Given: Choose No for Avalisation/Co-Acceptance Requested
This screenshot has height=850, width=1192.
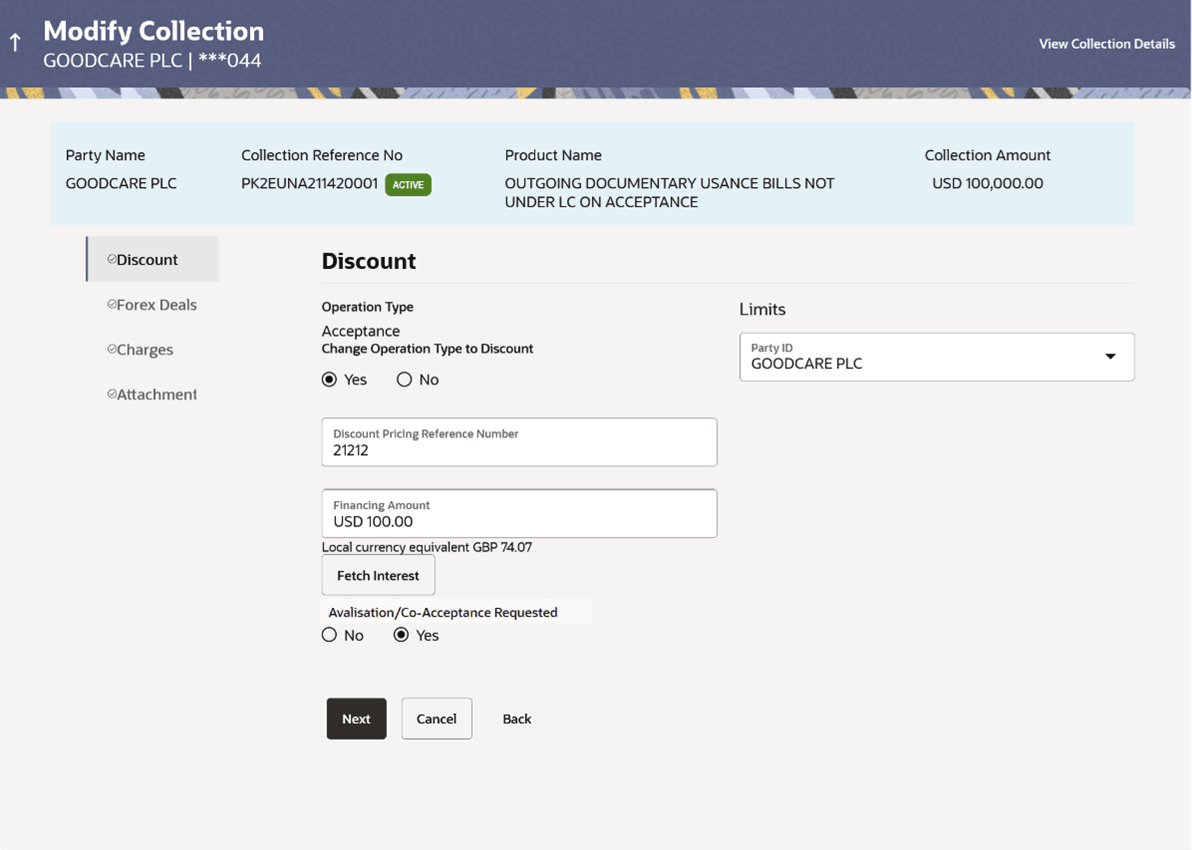Looking at the screenshot, I should [x=330, y=636].
